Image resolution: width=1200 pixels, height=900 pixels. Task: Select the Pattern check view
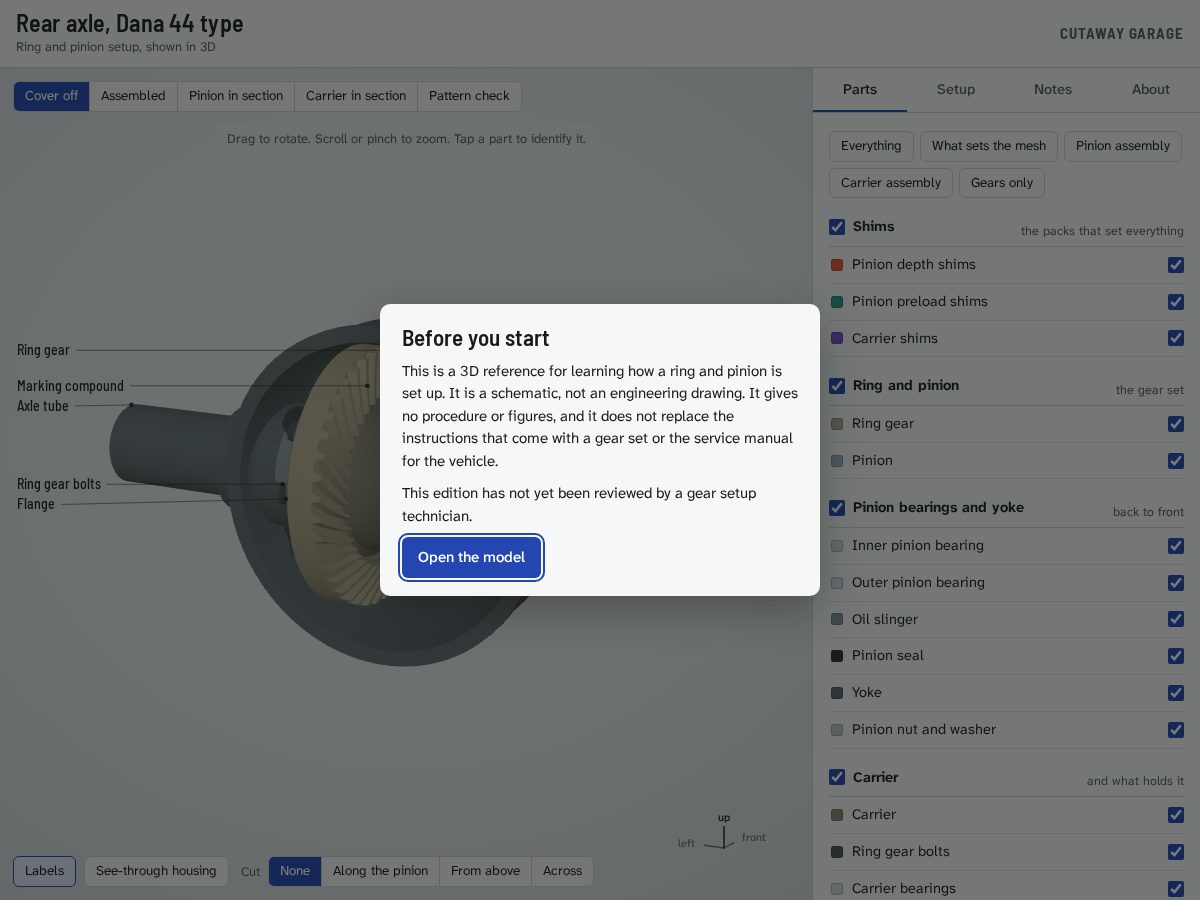[469, 96]
